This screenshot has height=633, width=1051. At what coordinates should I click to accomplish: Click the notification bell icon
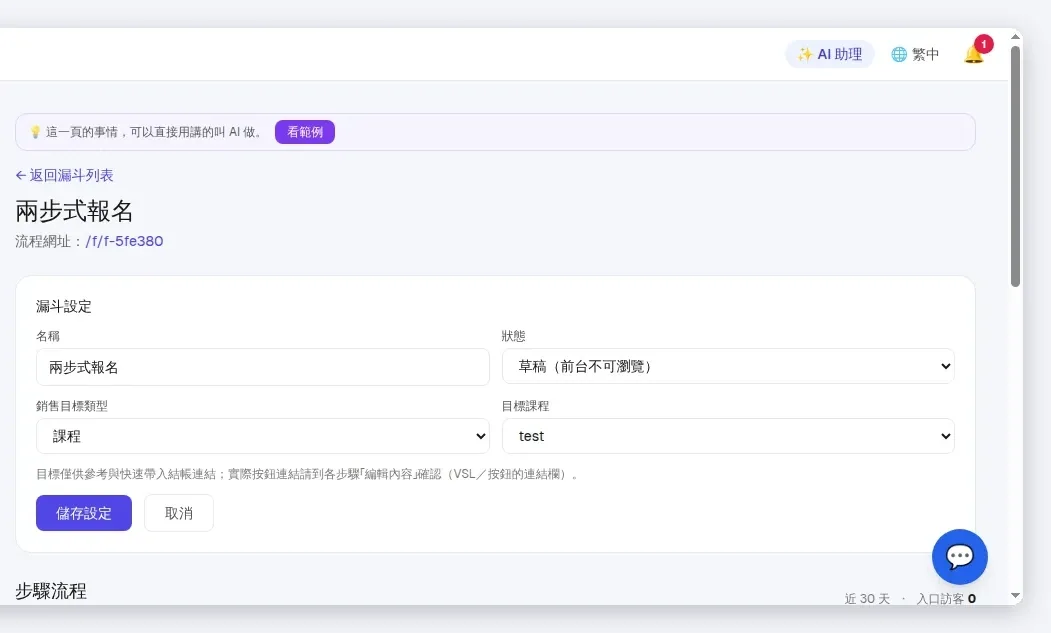click(974, 54)
